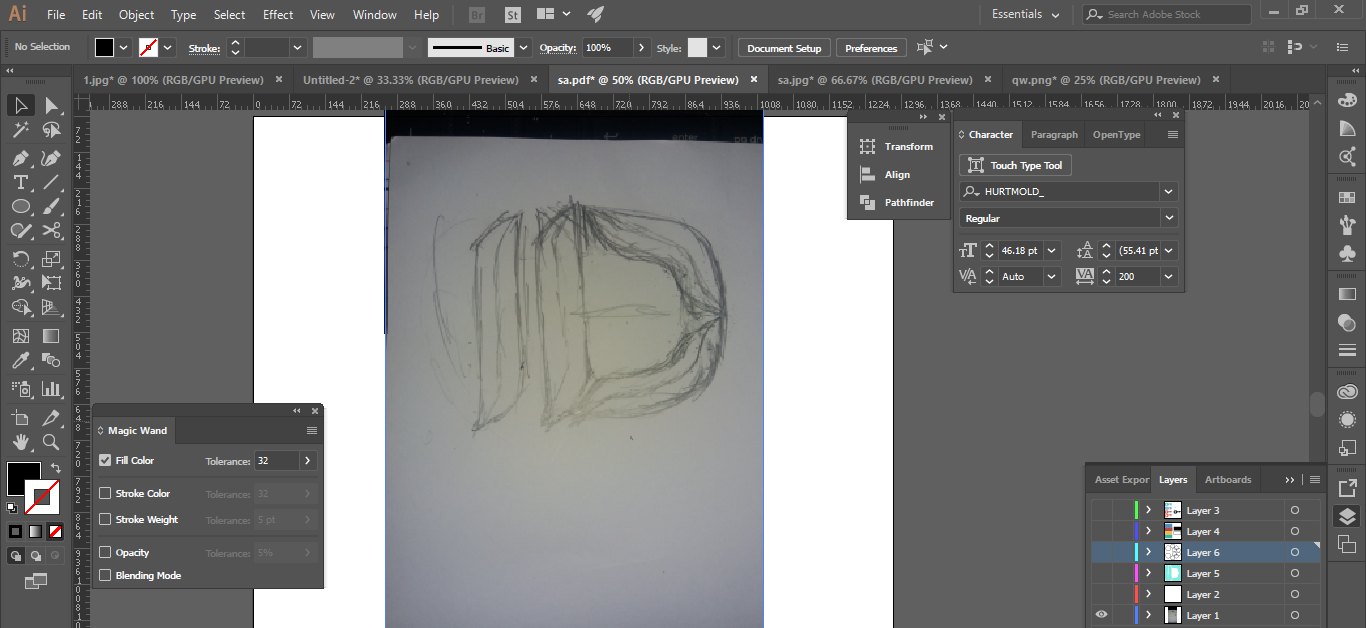Select the Type tool
Screen dimensions: 1366x628
pos(20,182)
